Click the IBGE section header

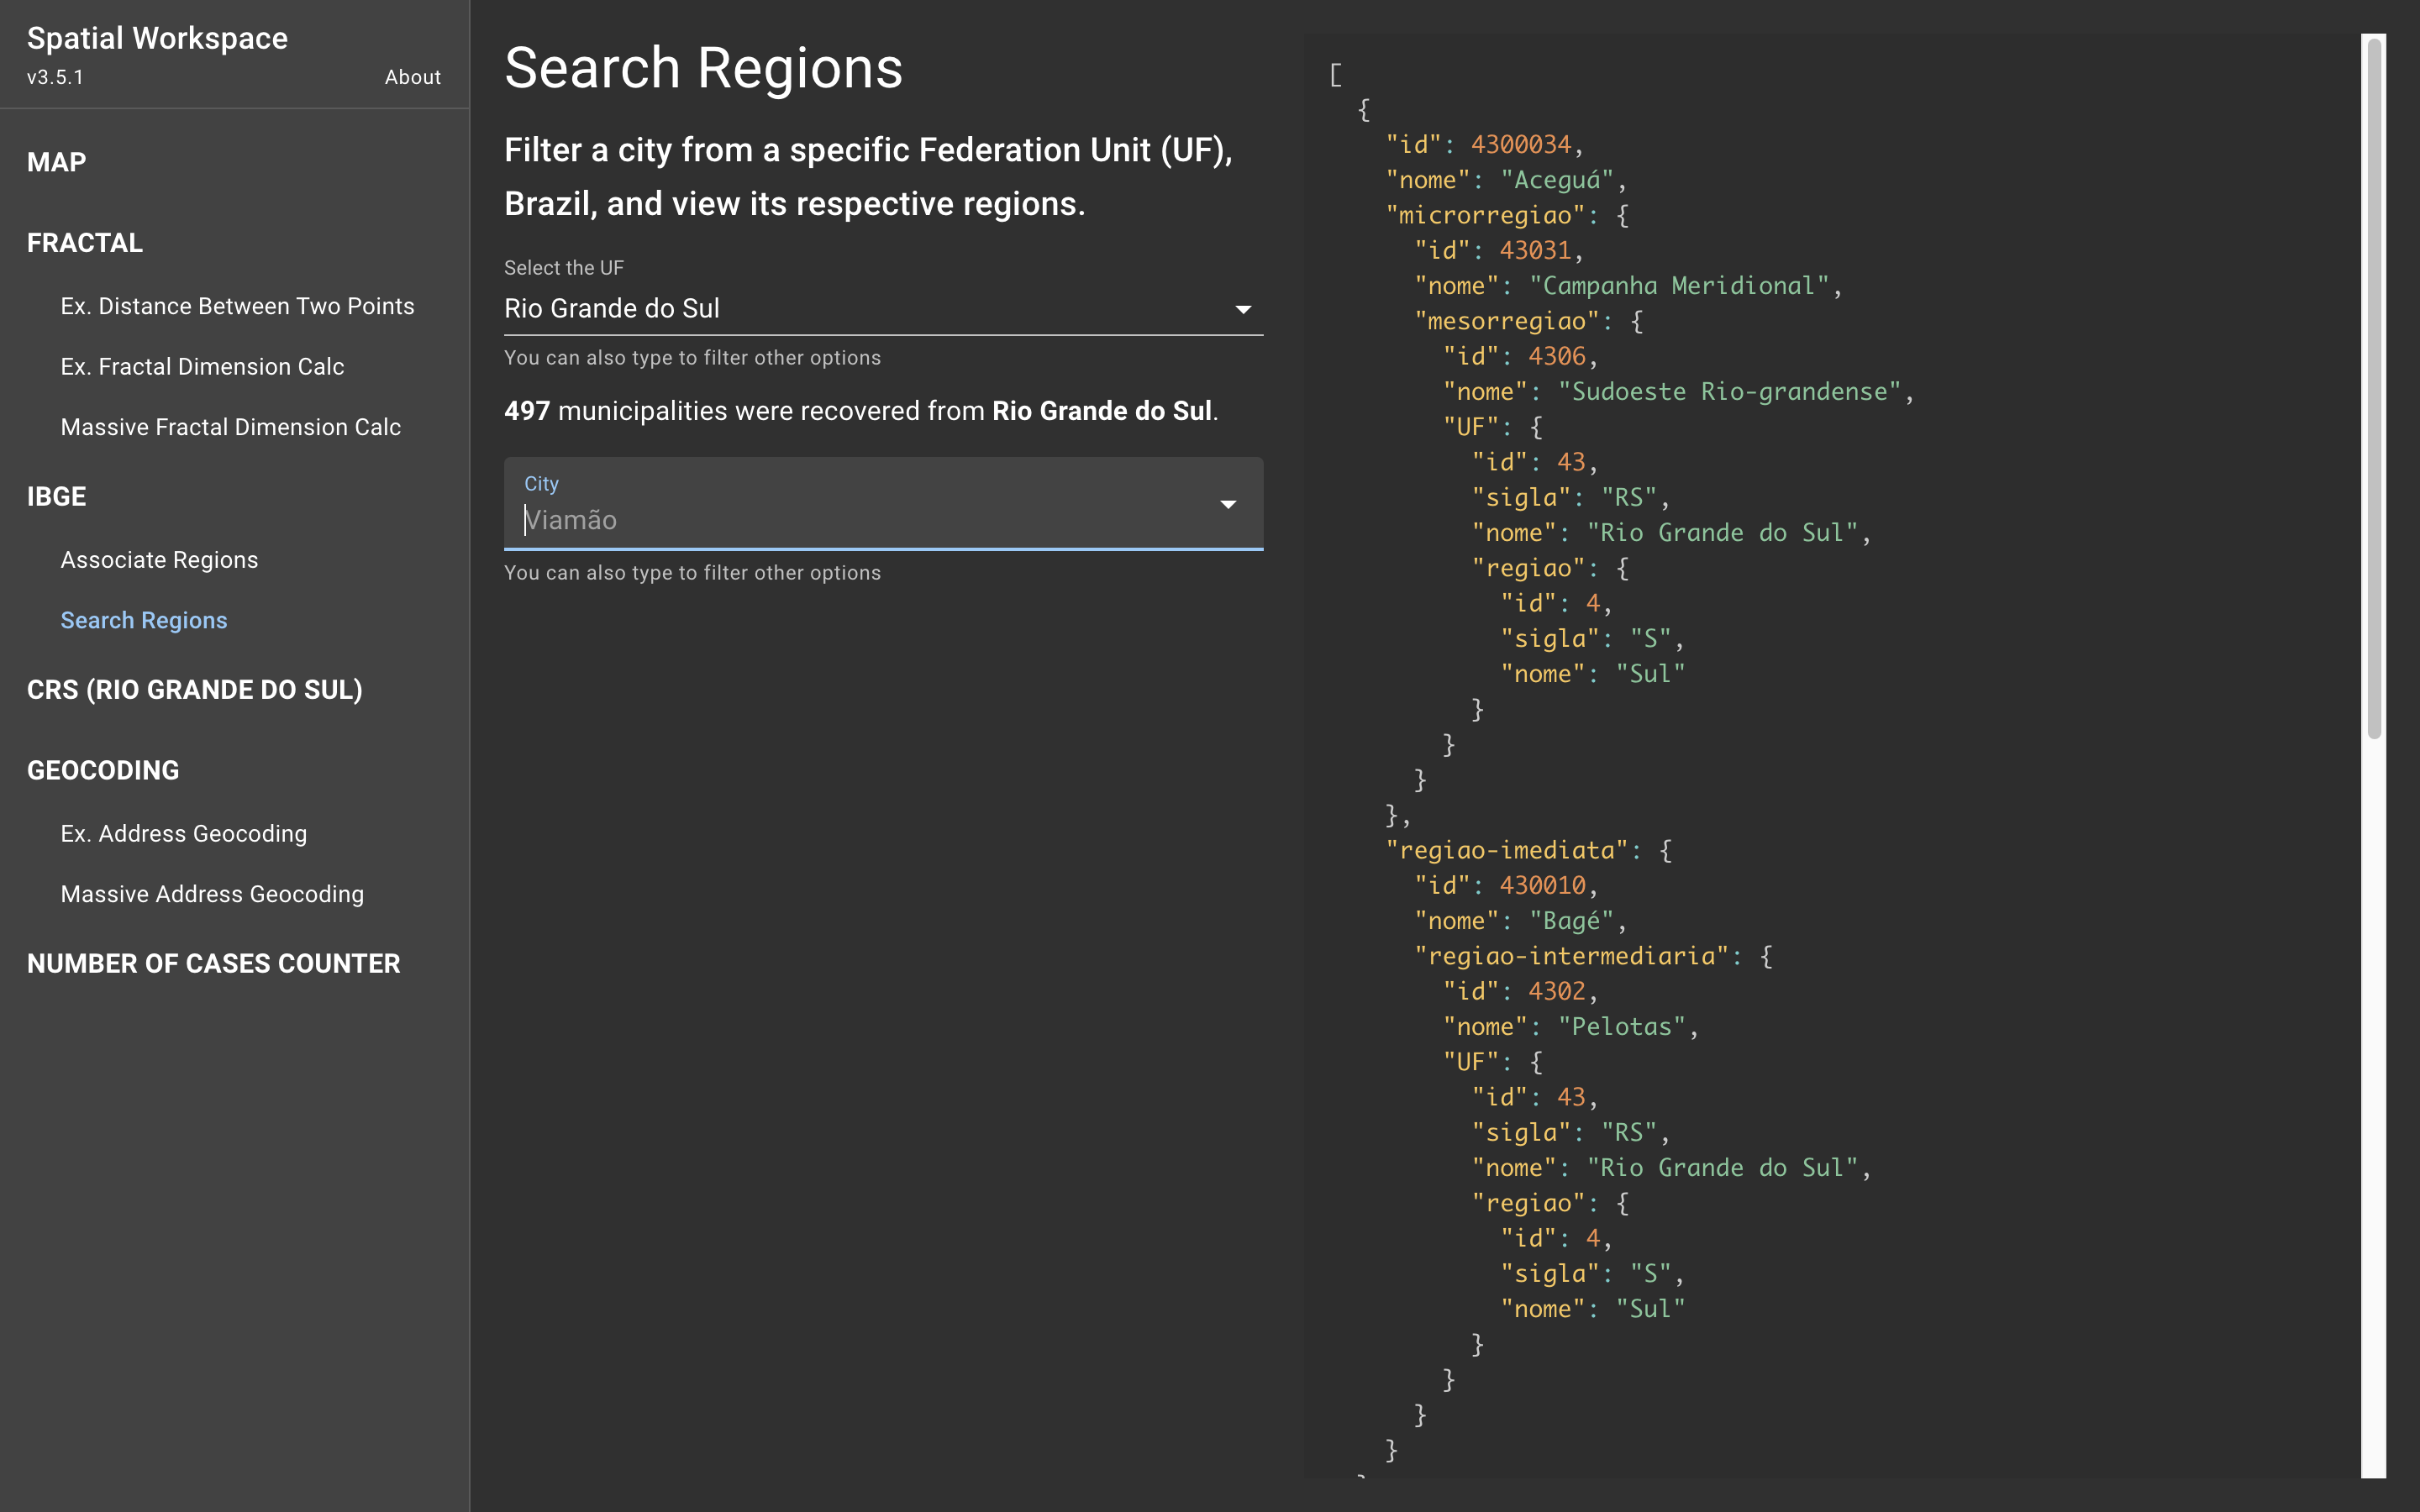[x=57, y=497]
